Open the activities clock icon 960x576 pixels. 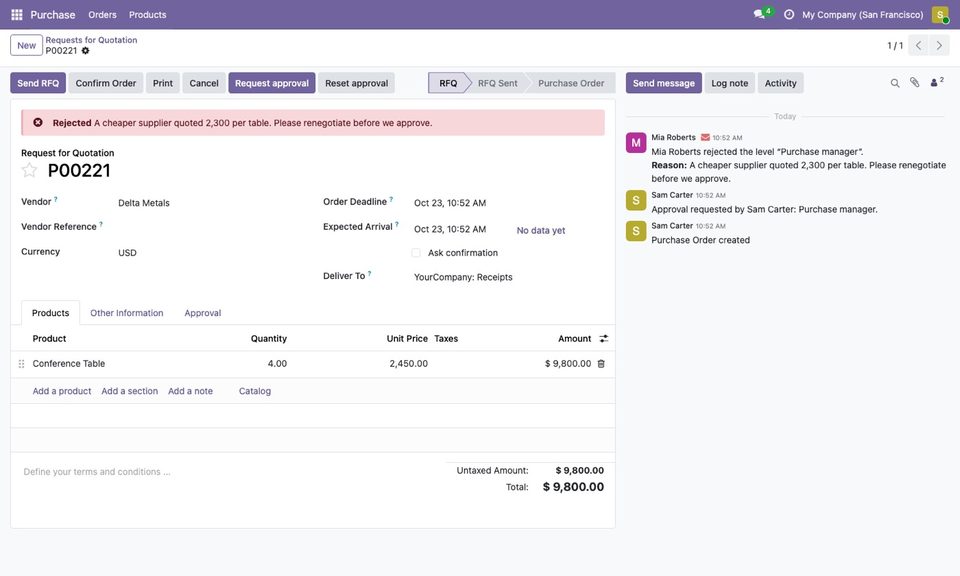coord(789,14)
